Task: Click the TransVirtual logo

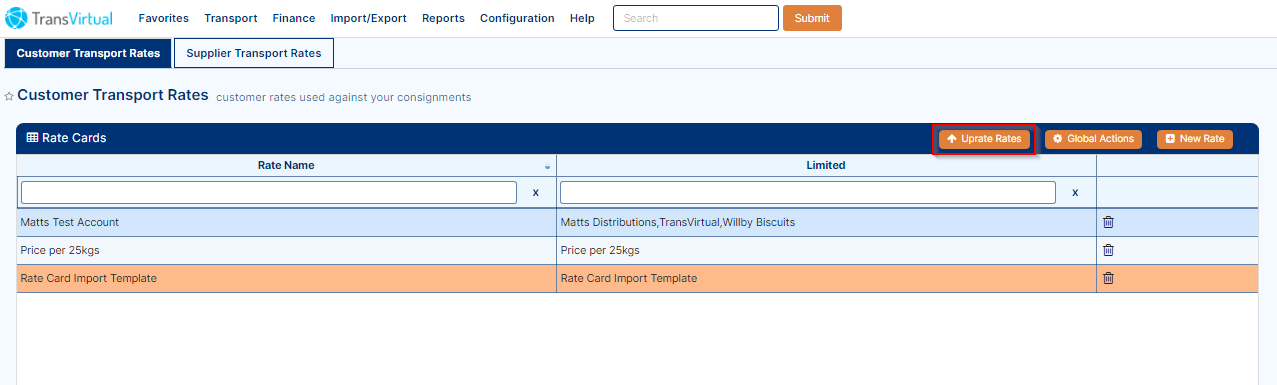Action: pyautogui.click(x=59, y=18)
